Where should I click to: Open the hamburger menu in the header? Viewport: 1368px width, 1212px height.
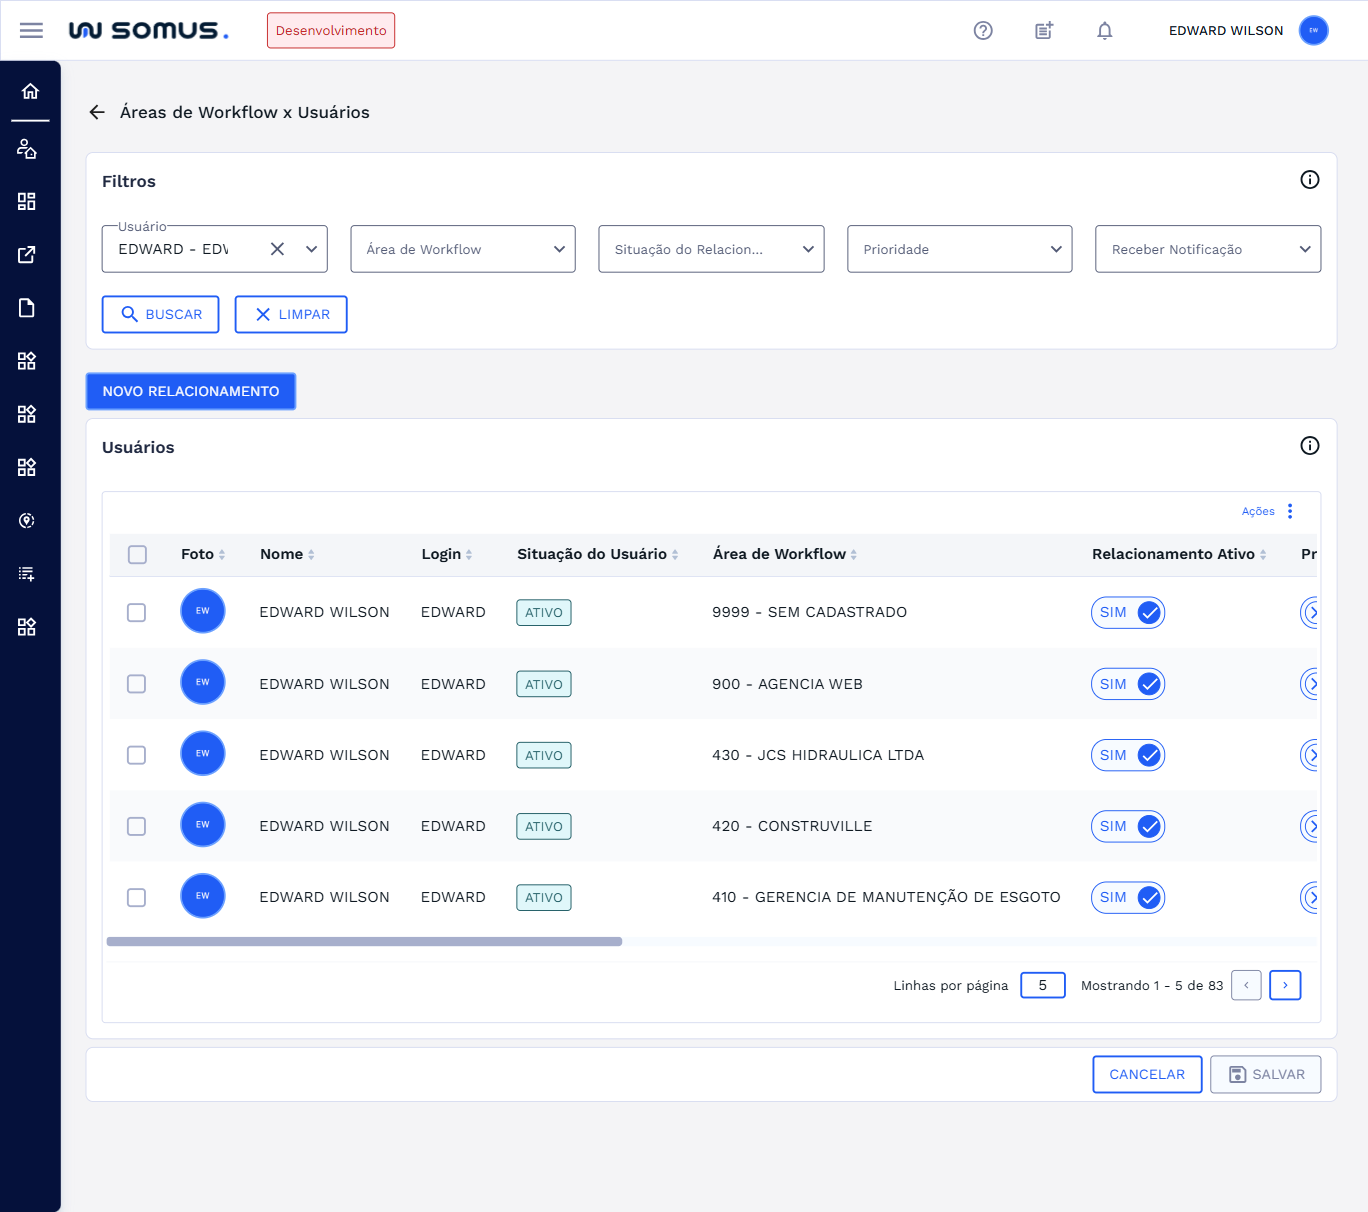coord(31,30)
